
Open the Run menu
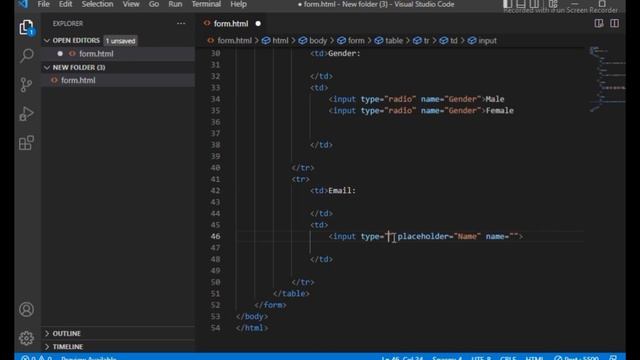tap(175, 4)
